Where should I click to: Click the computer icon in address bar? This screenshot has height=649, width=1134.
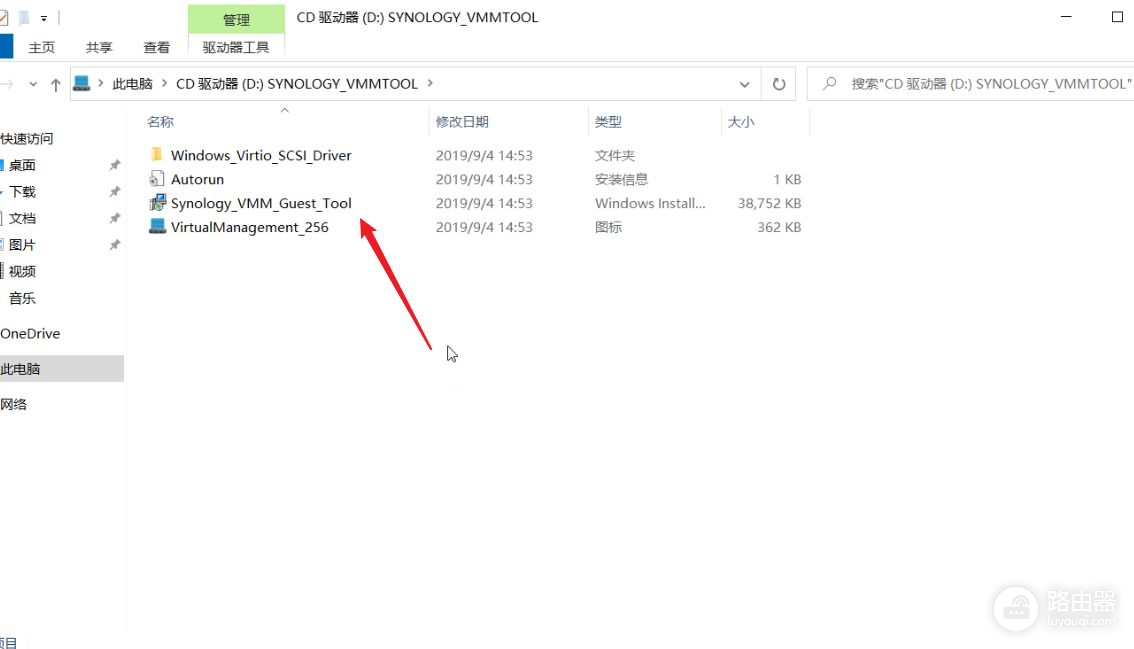[82, 83]
